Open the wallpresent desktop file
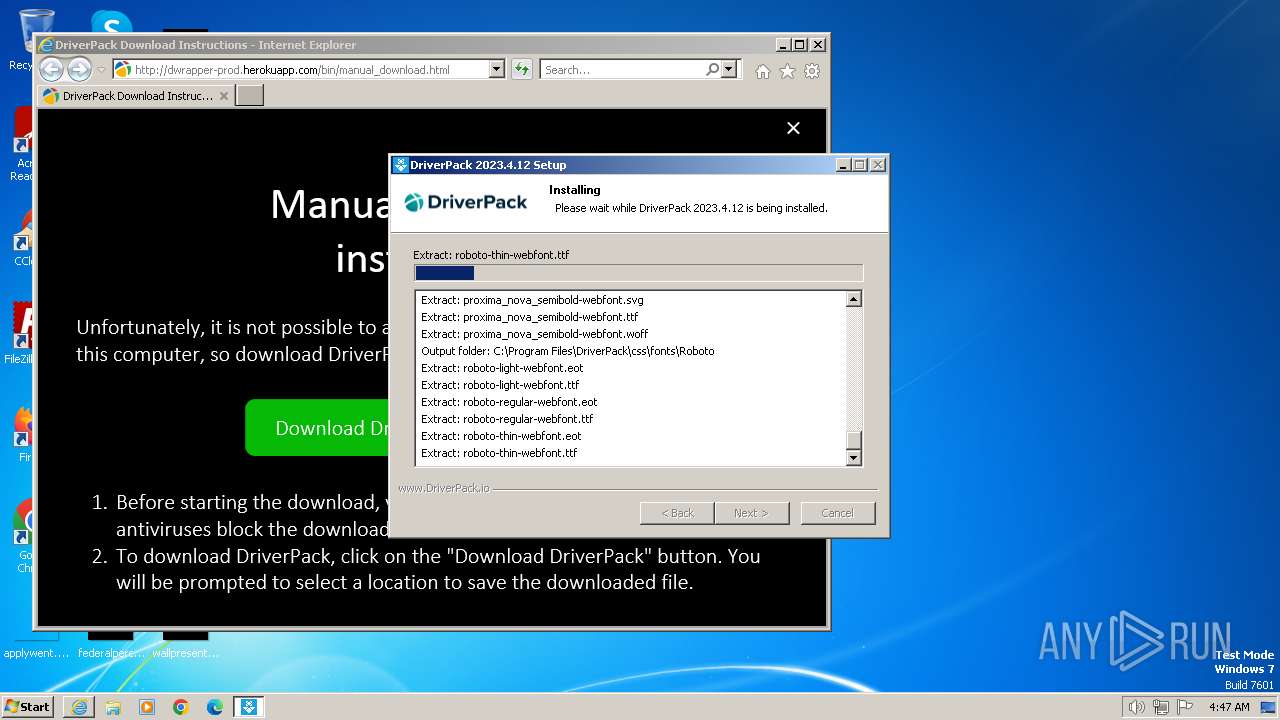This screenshot has height=720, width=1280. [x=185, y=645]
